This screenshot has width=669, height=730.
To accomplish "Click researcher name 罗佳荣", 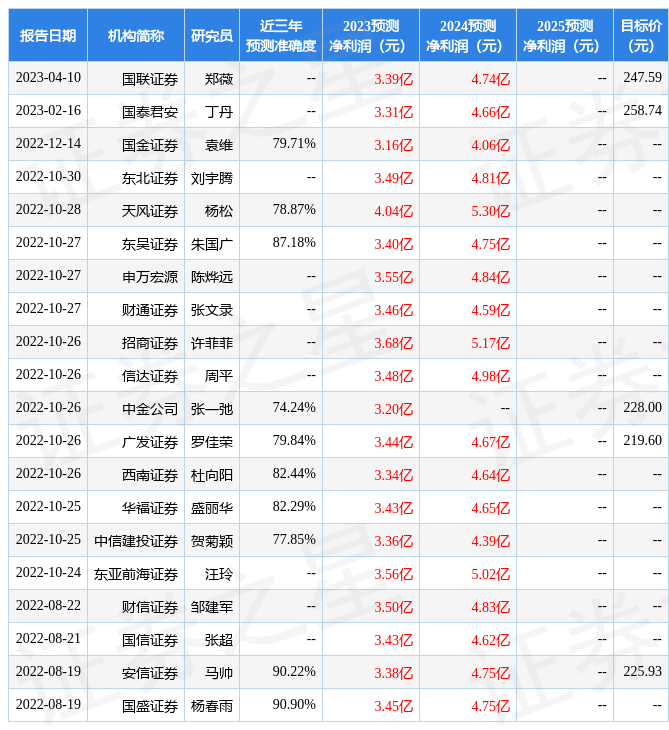I will (212, 442).
